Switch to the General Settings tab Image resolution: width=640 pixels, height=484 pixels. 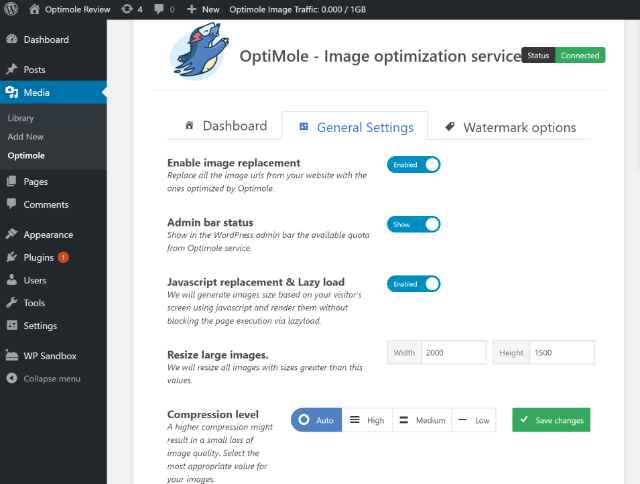pyautogui.click(x=355, y=126)
